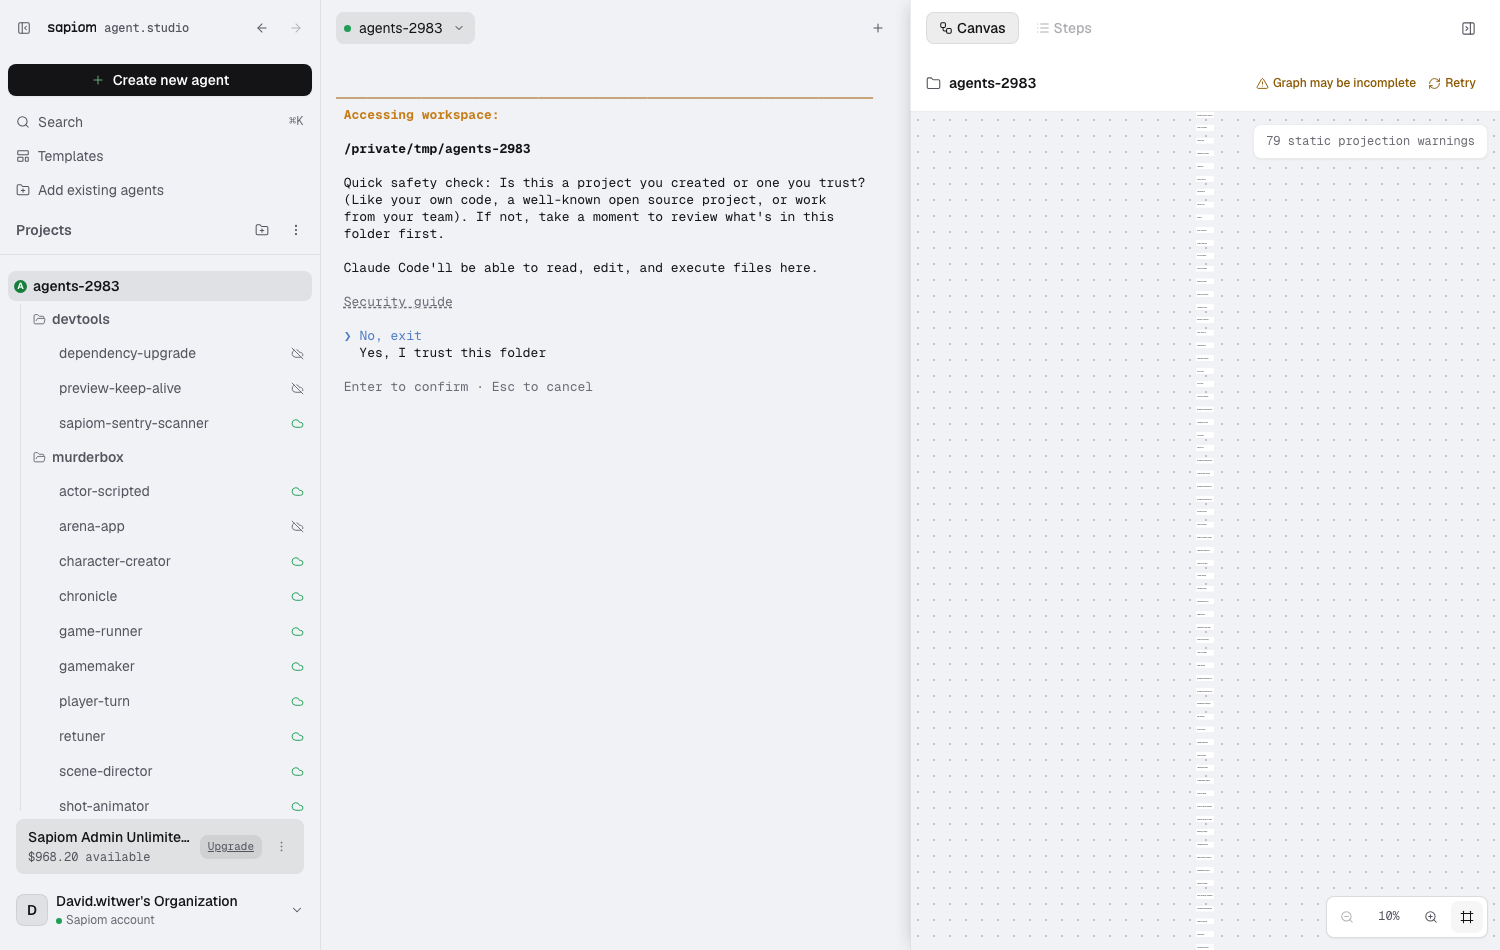Click cloud icon beside character-creator

point(297,562)
